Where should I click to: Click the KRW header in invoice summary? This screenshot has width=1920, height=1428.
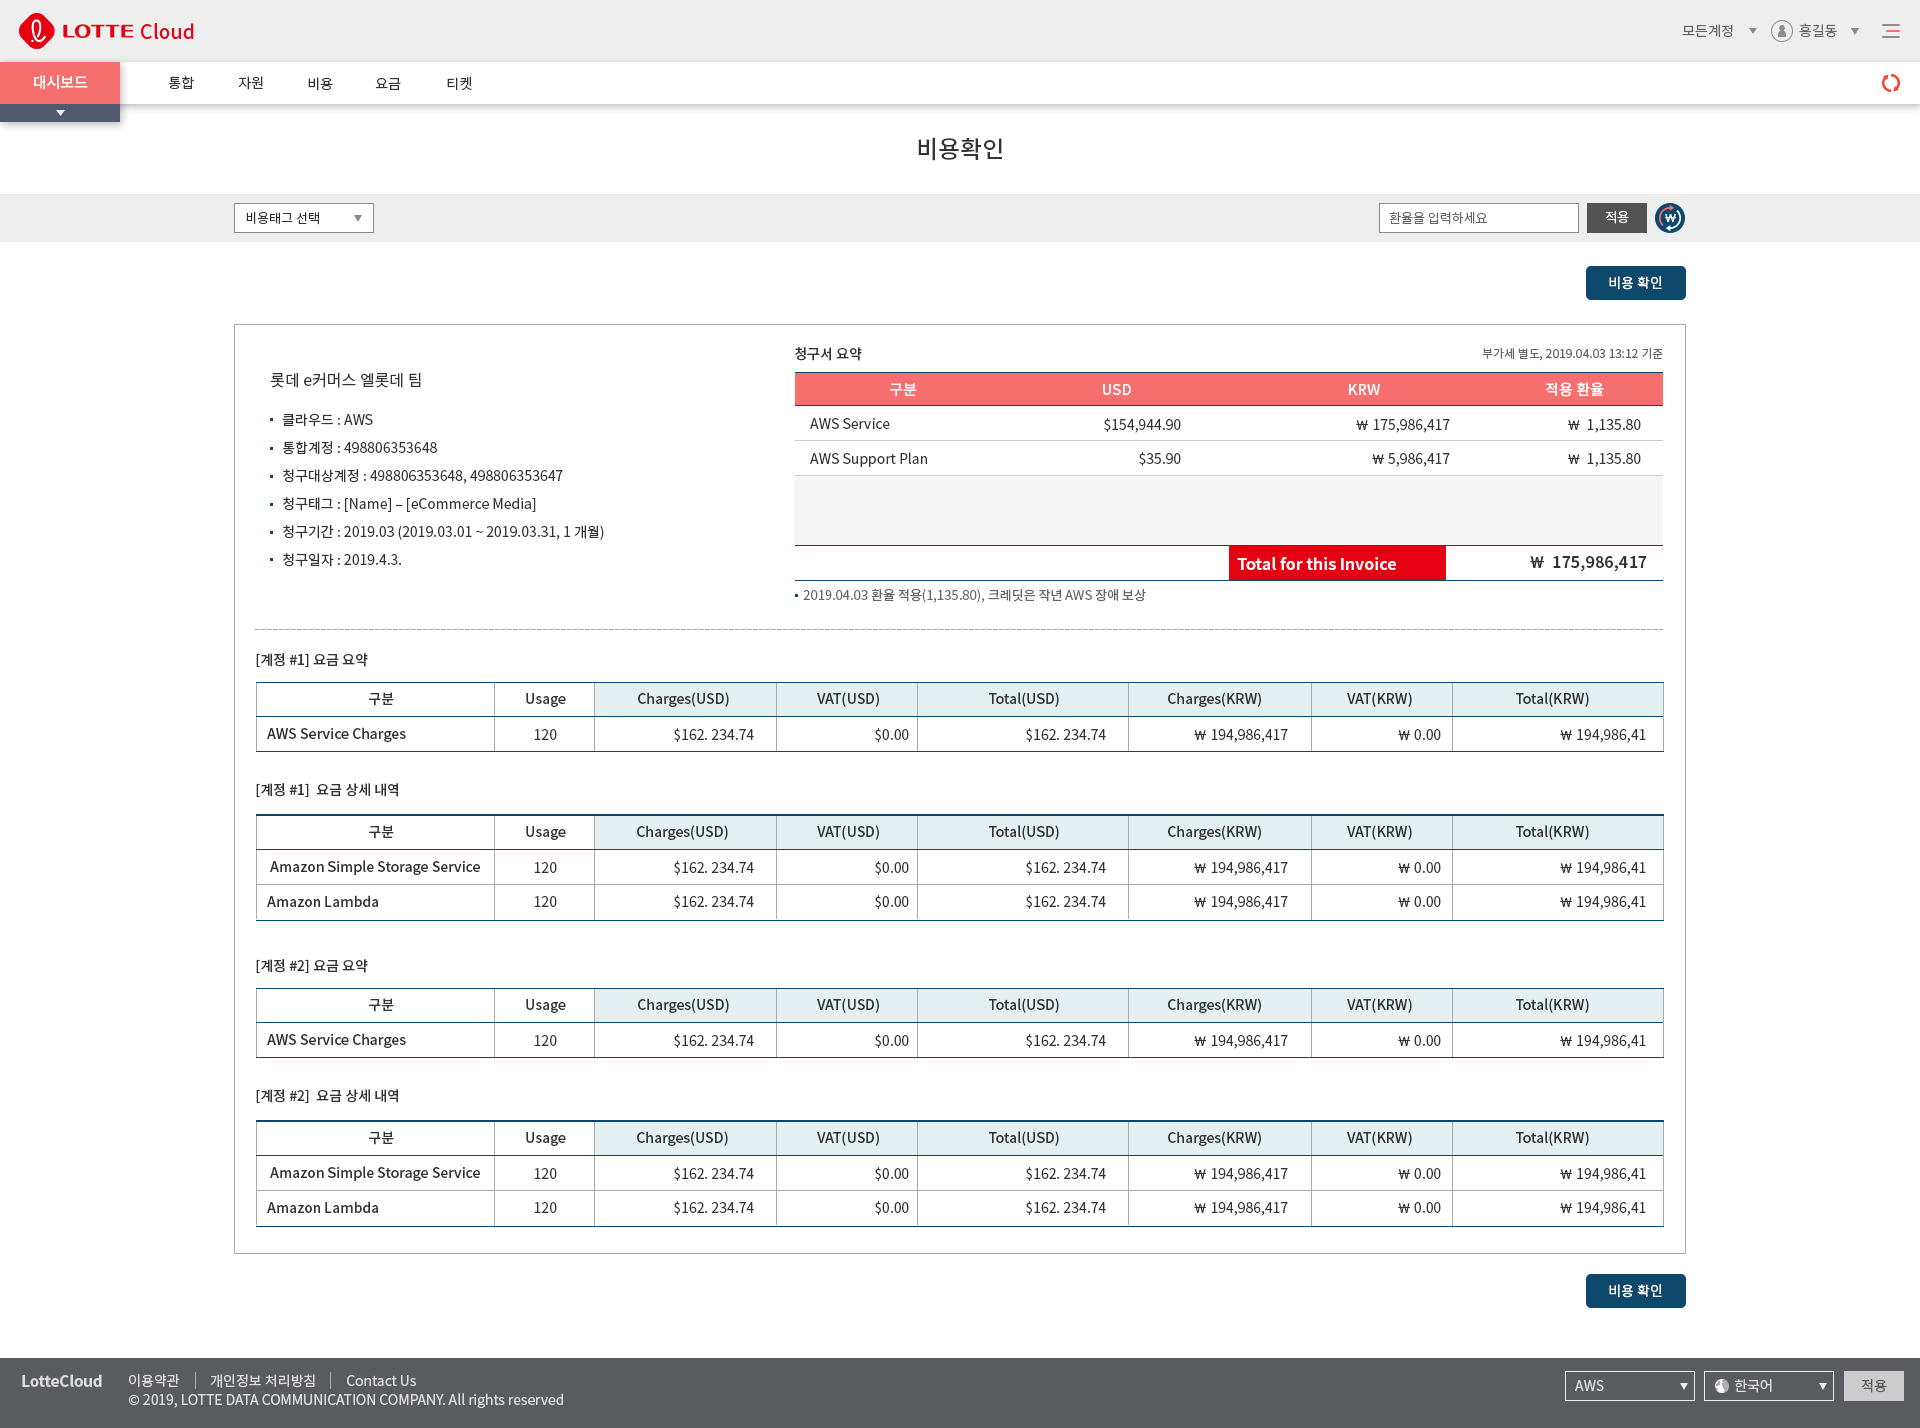click(x=1363, y=390)
